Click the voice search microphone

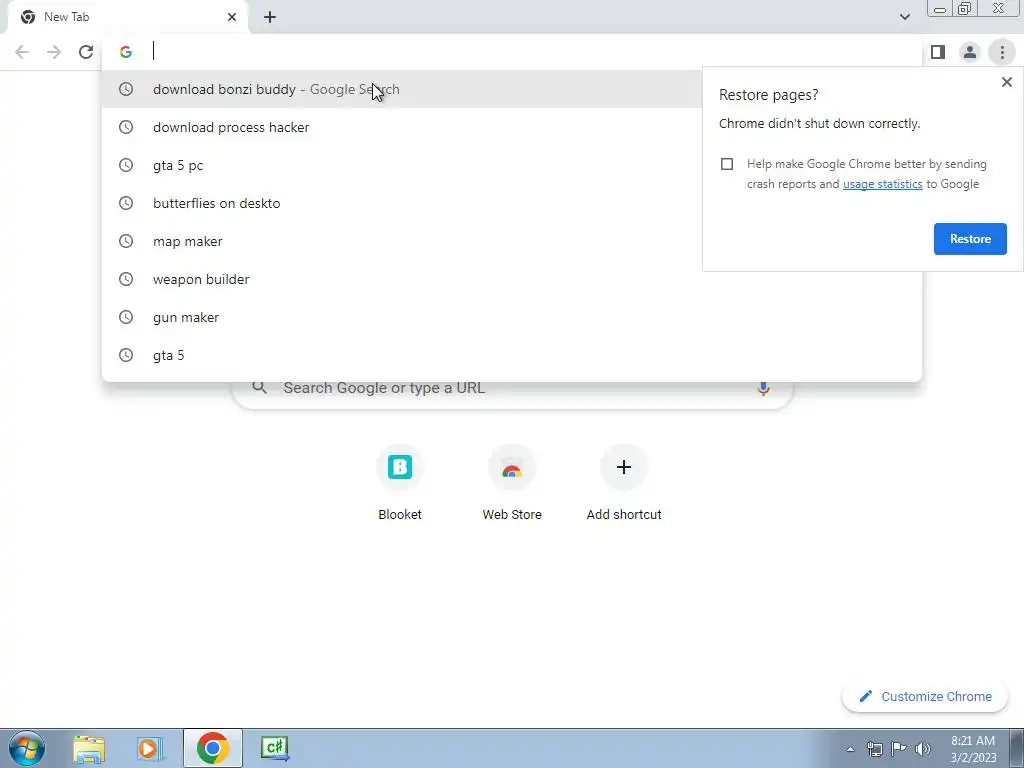tap(763, 389)
